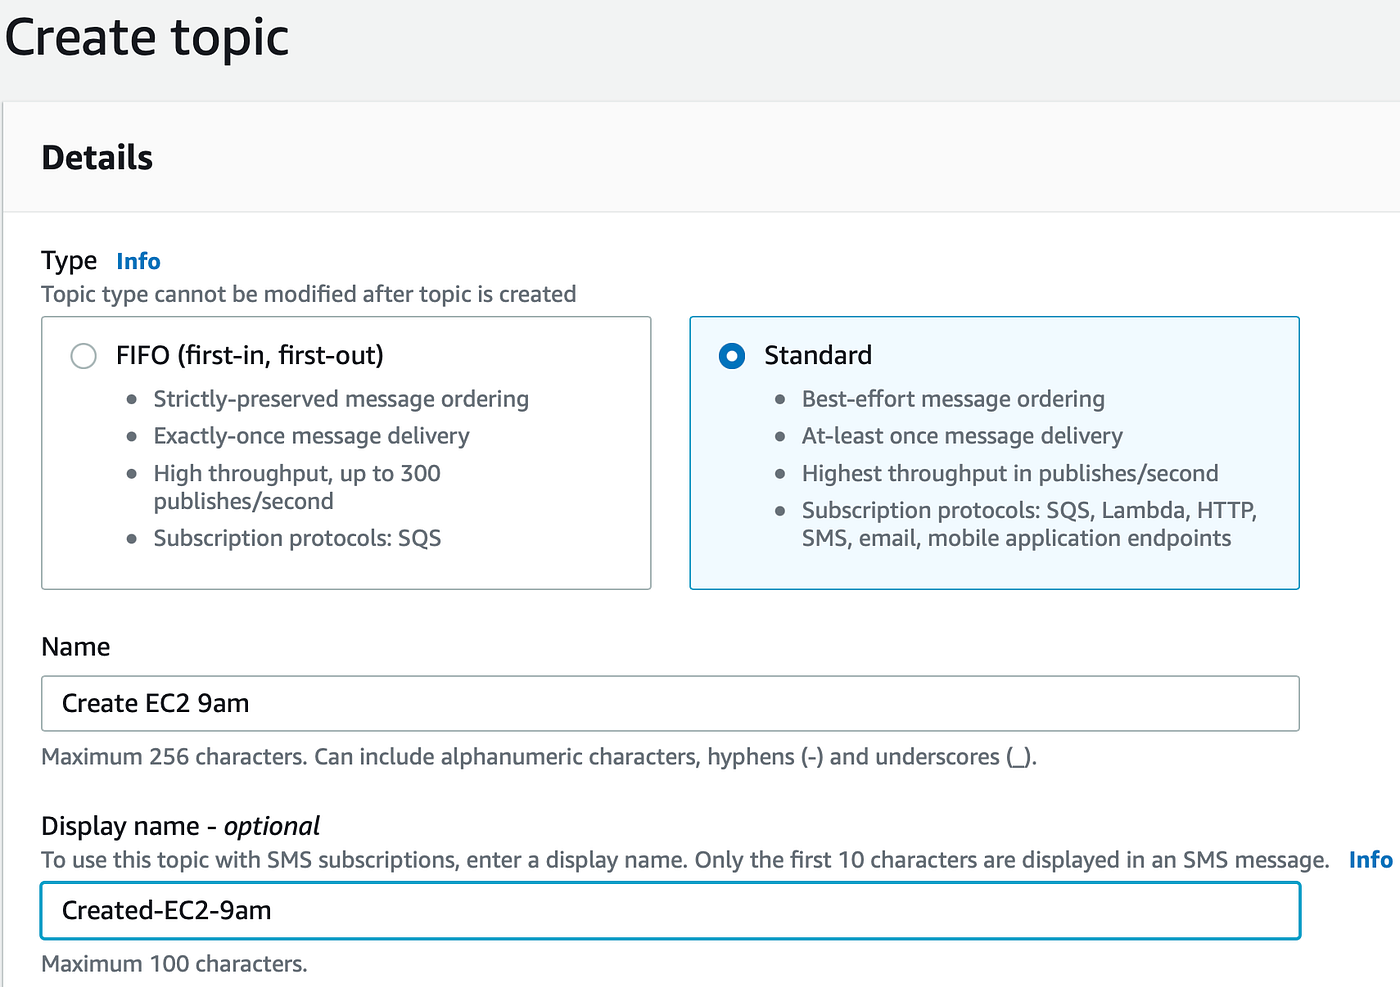Click the Subscription protocols SQS text
1400x987 pixels.
click(297, 538)
